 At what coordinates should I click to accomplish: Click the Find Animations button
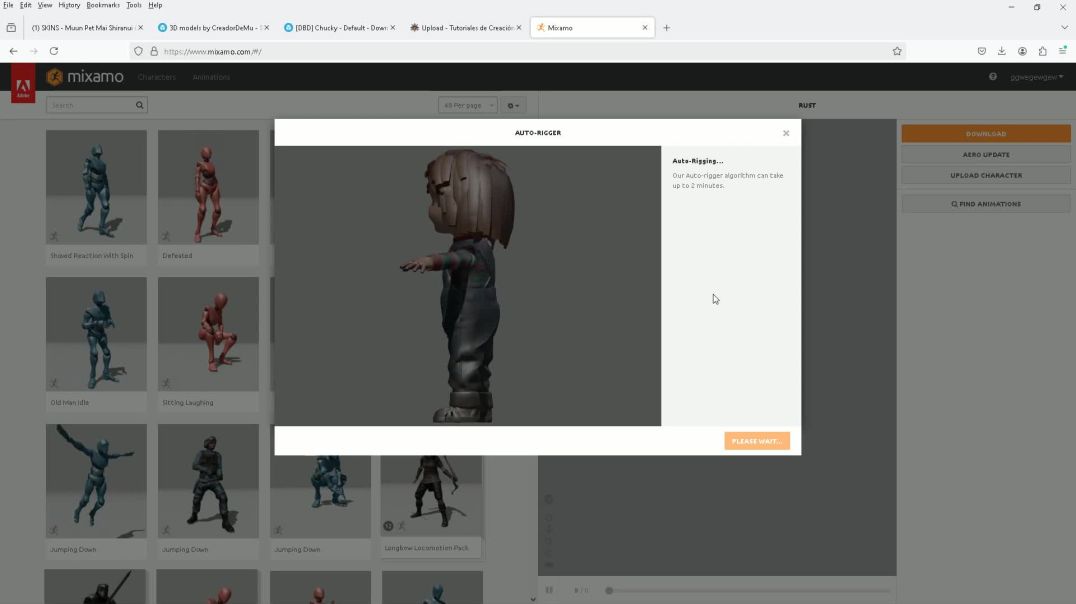coord(985,204)
